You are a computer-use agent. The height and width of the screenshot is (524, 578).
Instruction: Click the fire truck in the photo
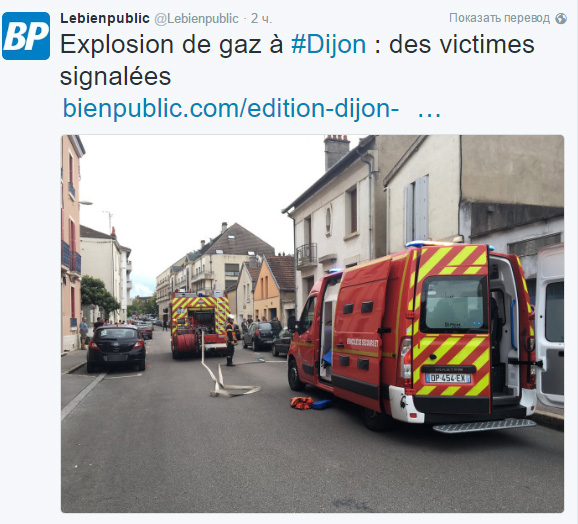199,324
